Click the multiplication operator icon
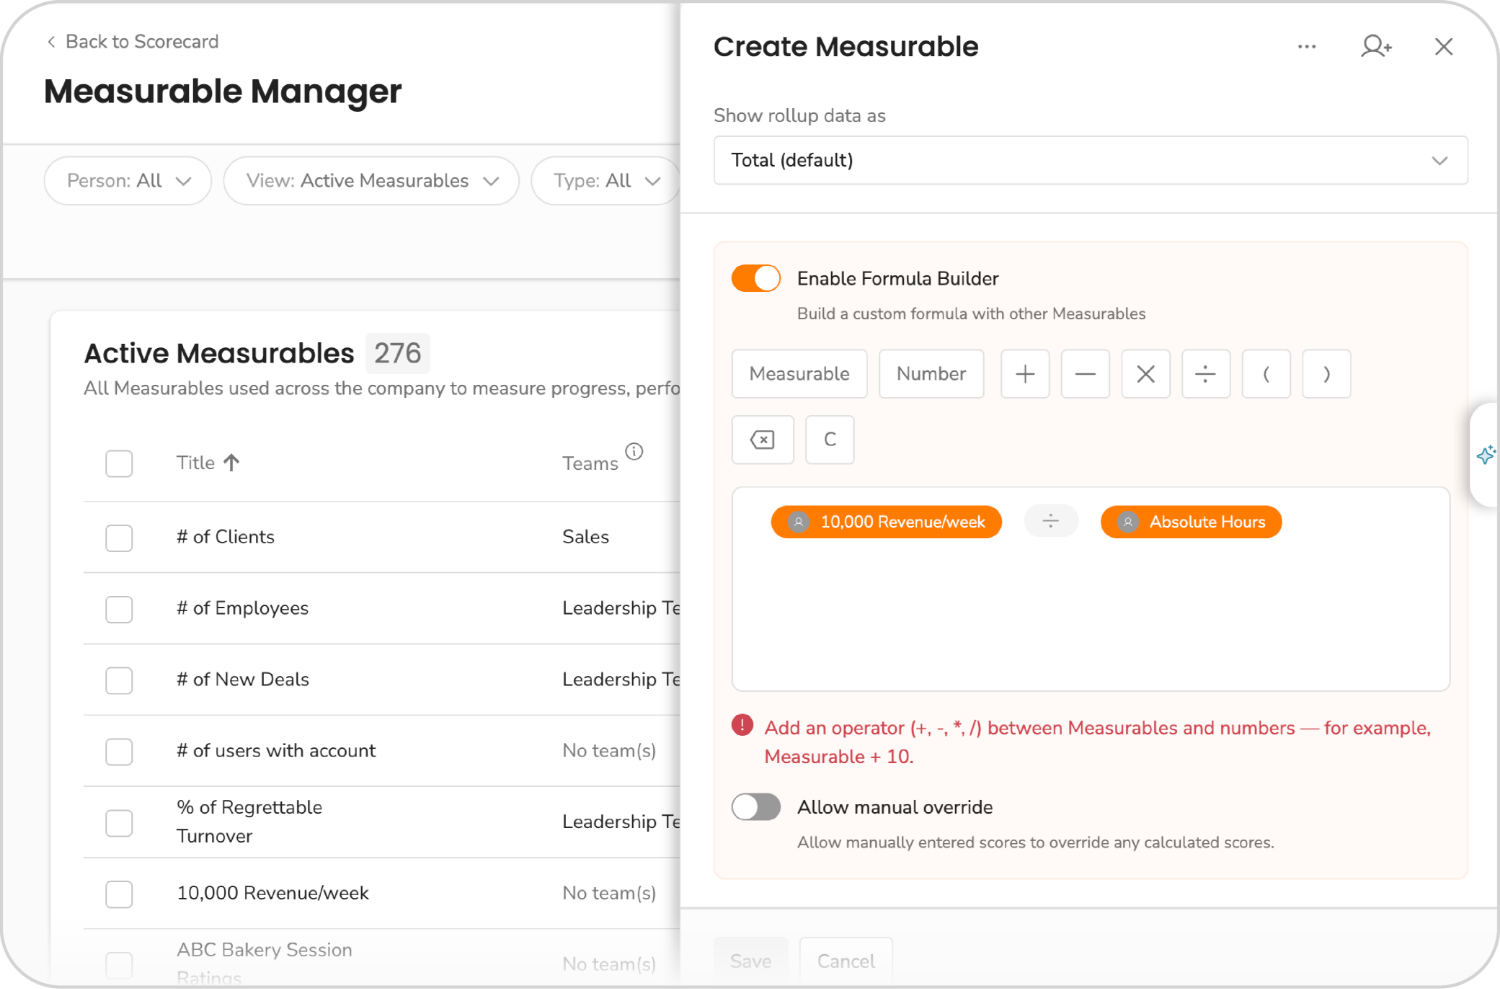This screenshot has width=1500, height=989. [1145, 373]
